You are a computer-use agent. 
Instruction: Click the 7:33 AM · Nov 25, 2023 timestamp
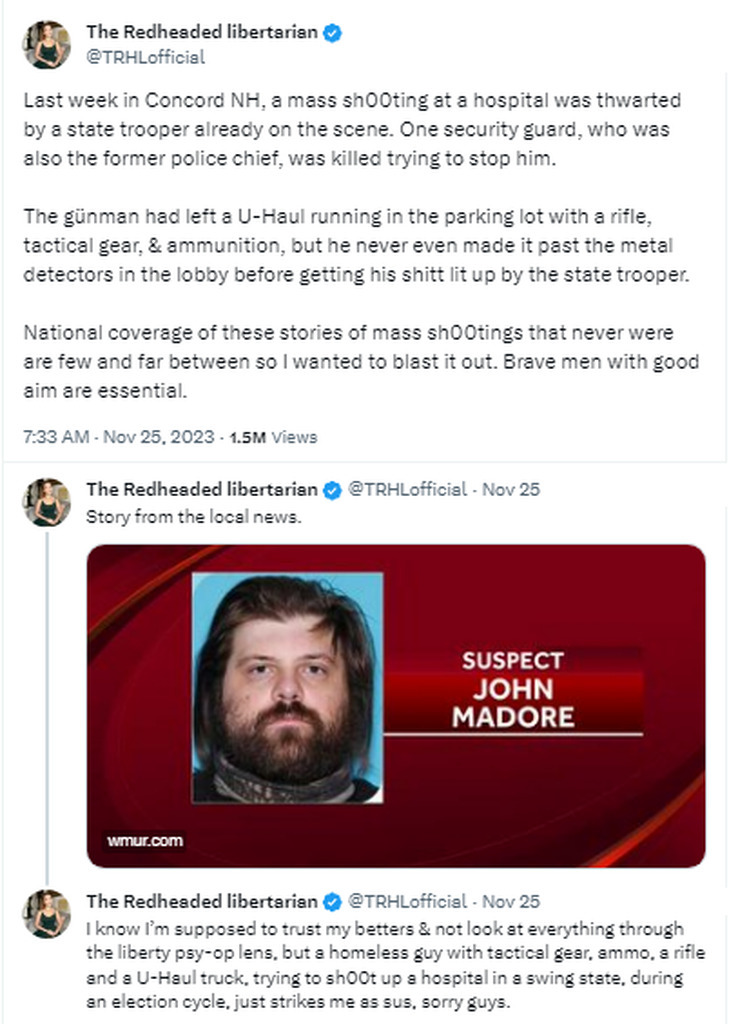pos(119,437)
